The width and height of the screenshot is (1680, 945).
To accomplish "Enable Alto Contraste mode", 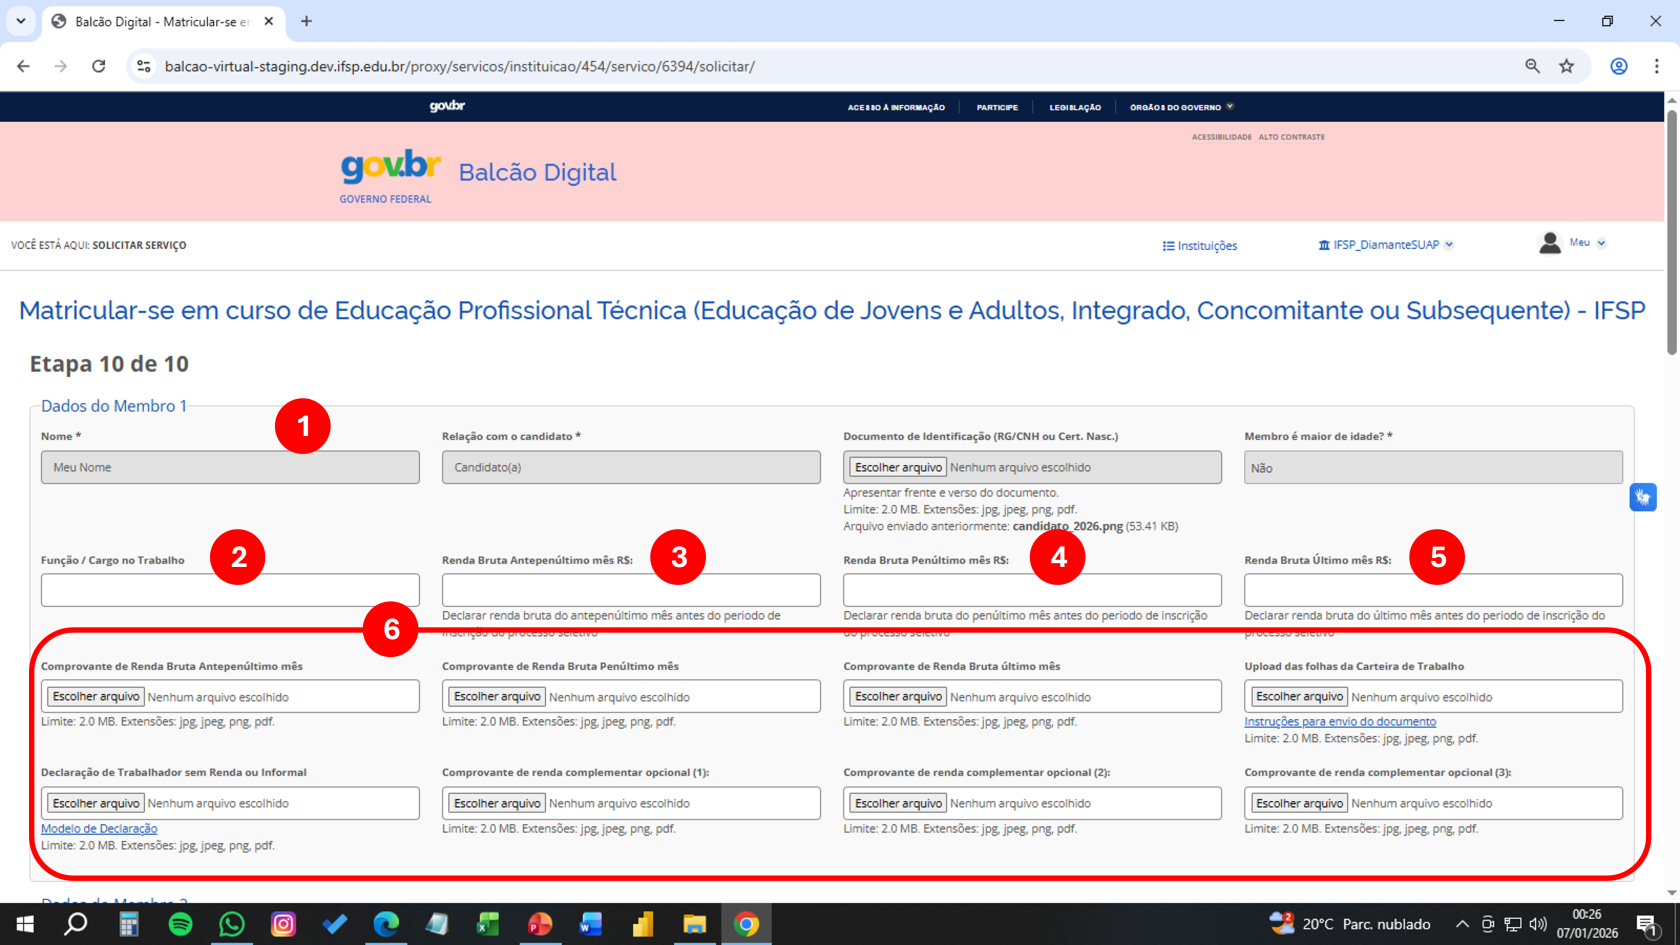I will pyautogui.click(x=1292, y=137).
